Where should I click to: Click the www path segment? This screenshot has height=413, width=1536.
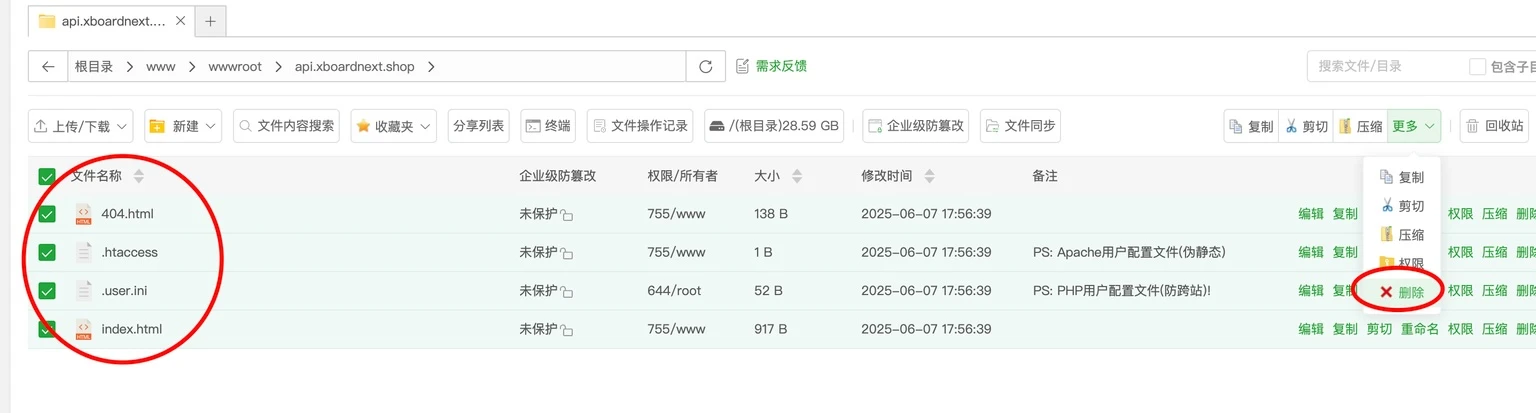click(160, 67)
